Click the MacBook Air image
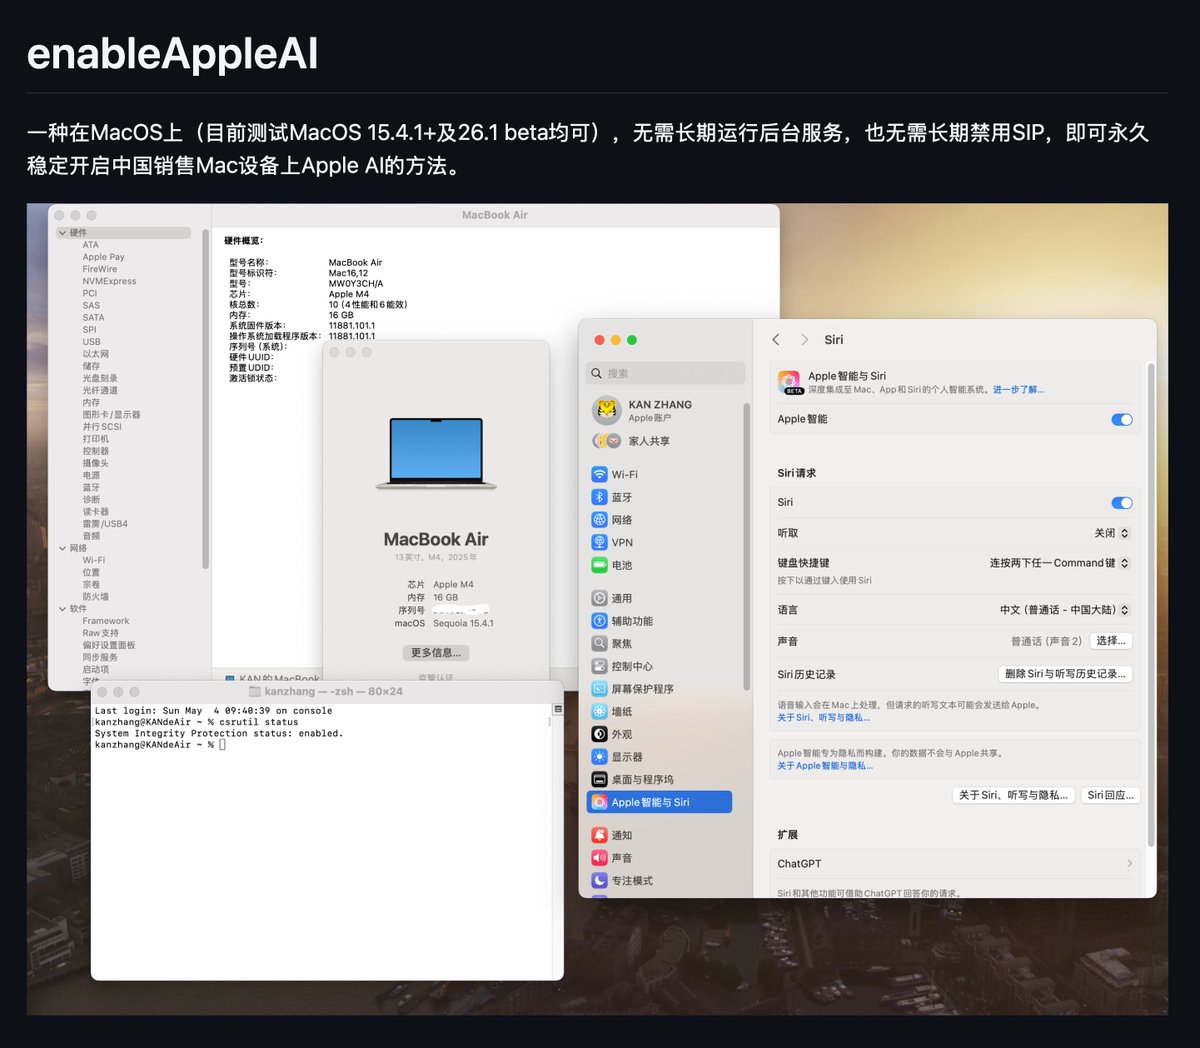 (x=436, y=454)
